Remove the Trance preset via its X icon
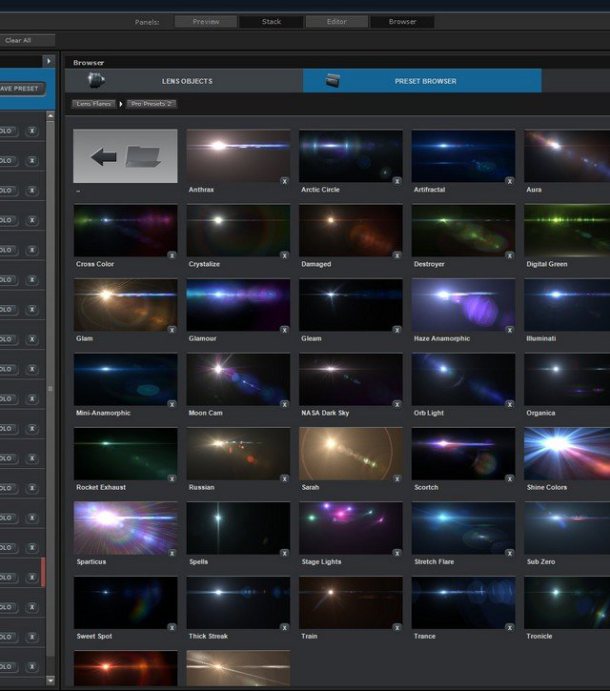The width and height of the screenshot is (610, 691). pos(510,628)
